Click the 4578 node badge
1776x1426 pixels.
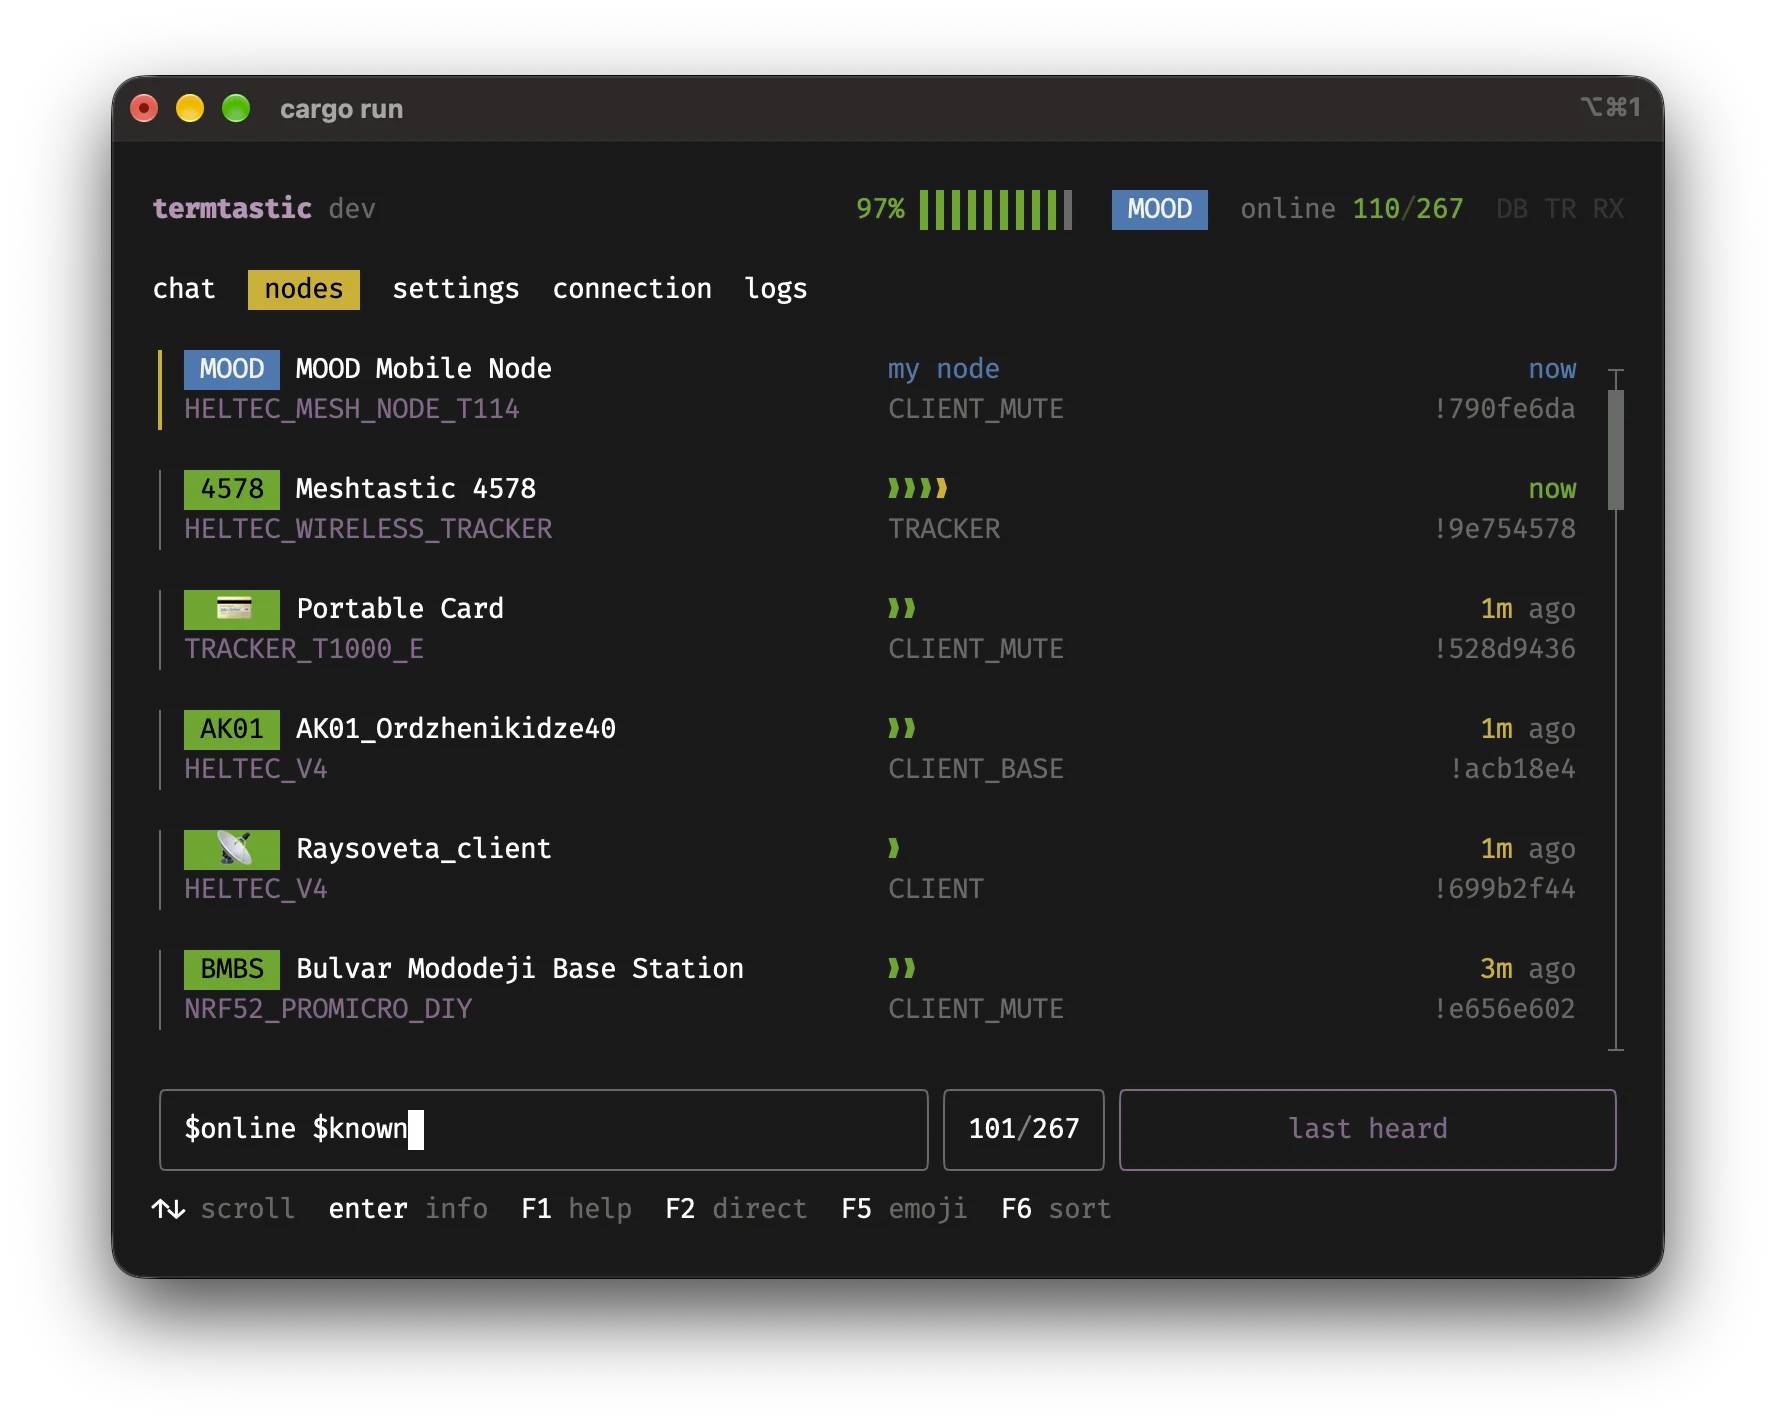[x=232, y=489]
